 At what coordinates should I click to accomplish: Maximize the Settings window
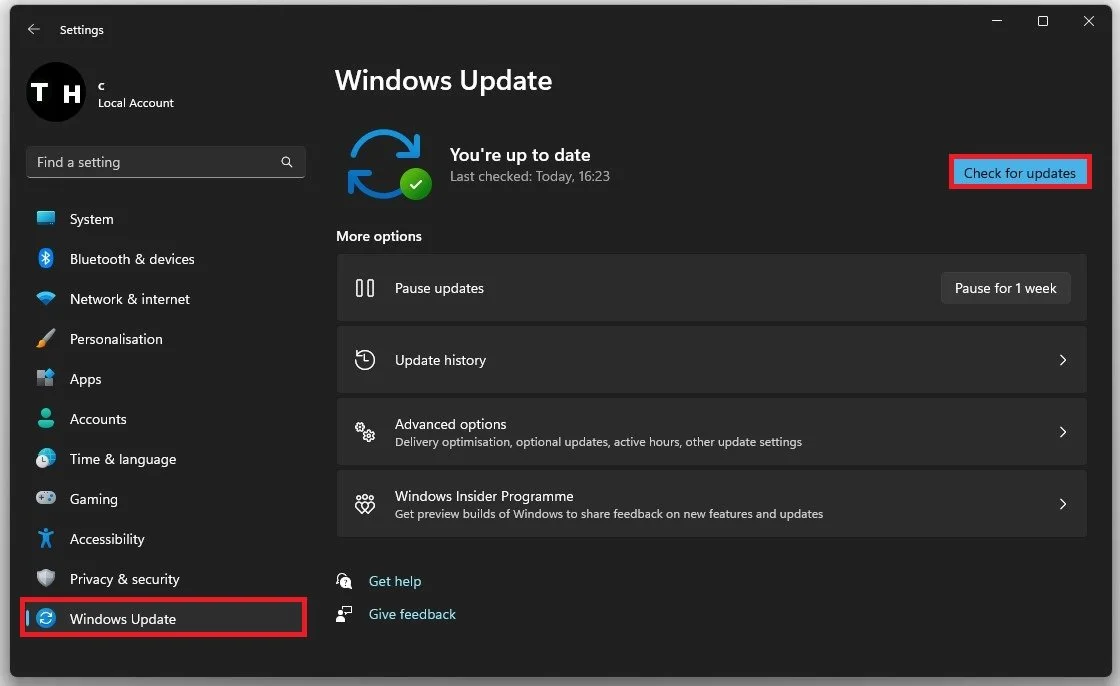(x=1043, y=21)
